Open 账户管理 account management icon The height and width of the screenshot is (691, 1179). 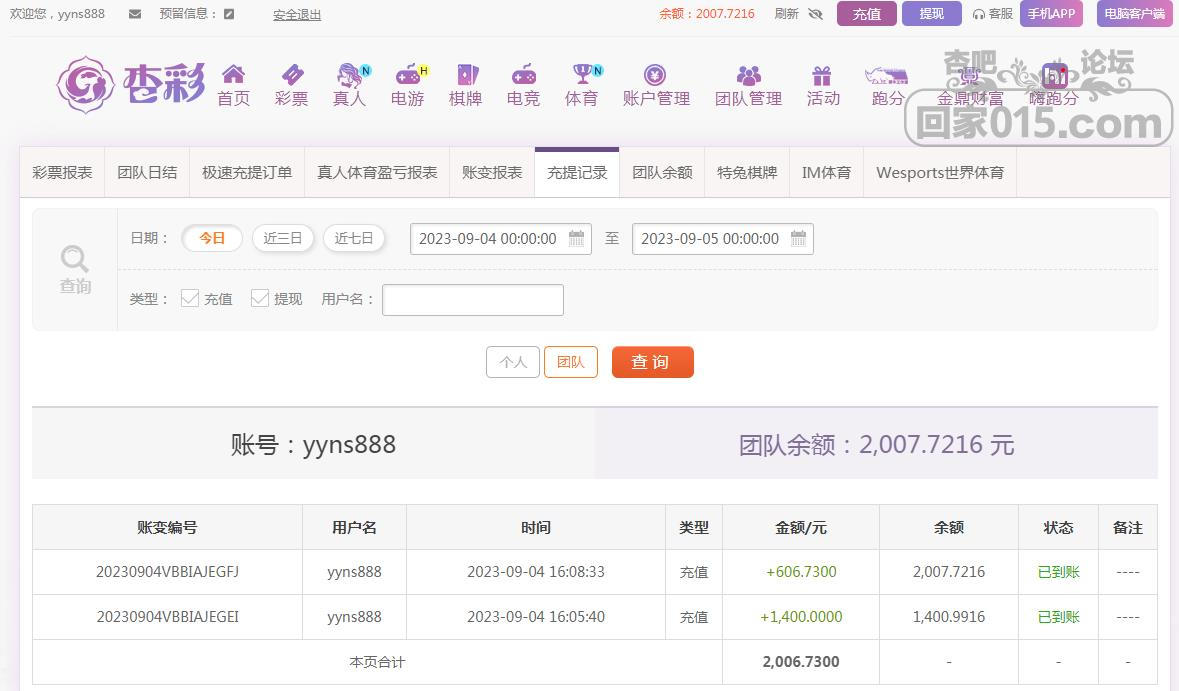click(x=655, y=75)
